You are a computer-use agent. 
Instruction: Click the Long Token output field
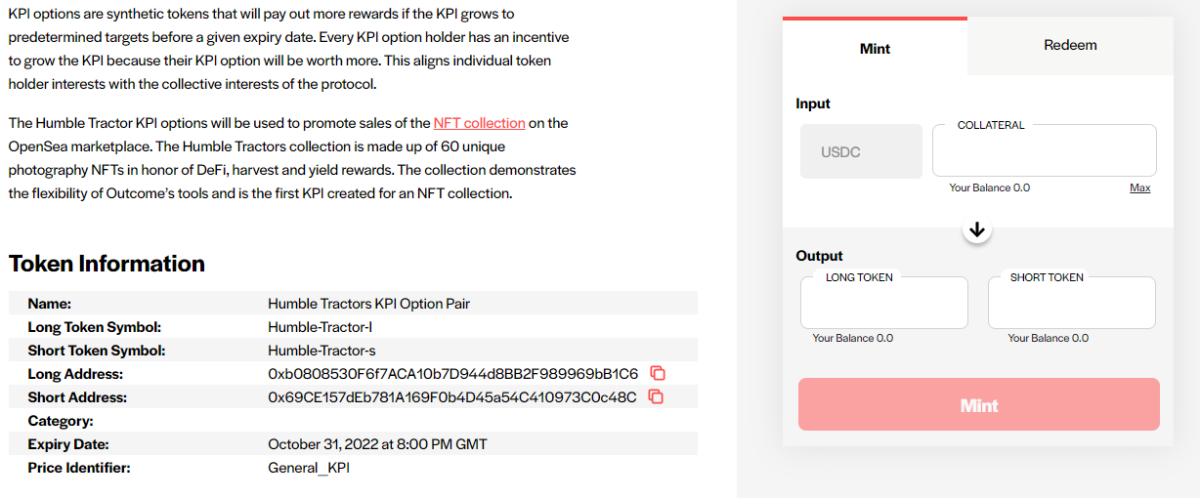click(x=884, y=303)
